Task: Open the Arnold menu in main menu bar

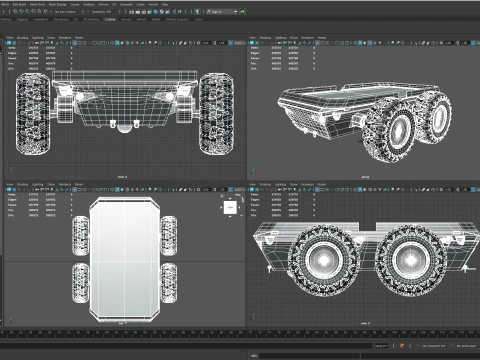Action: pyautogui.click(x=153, y=5)
